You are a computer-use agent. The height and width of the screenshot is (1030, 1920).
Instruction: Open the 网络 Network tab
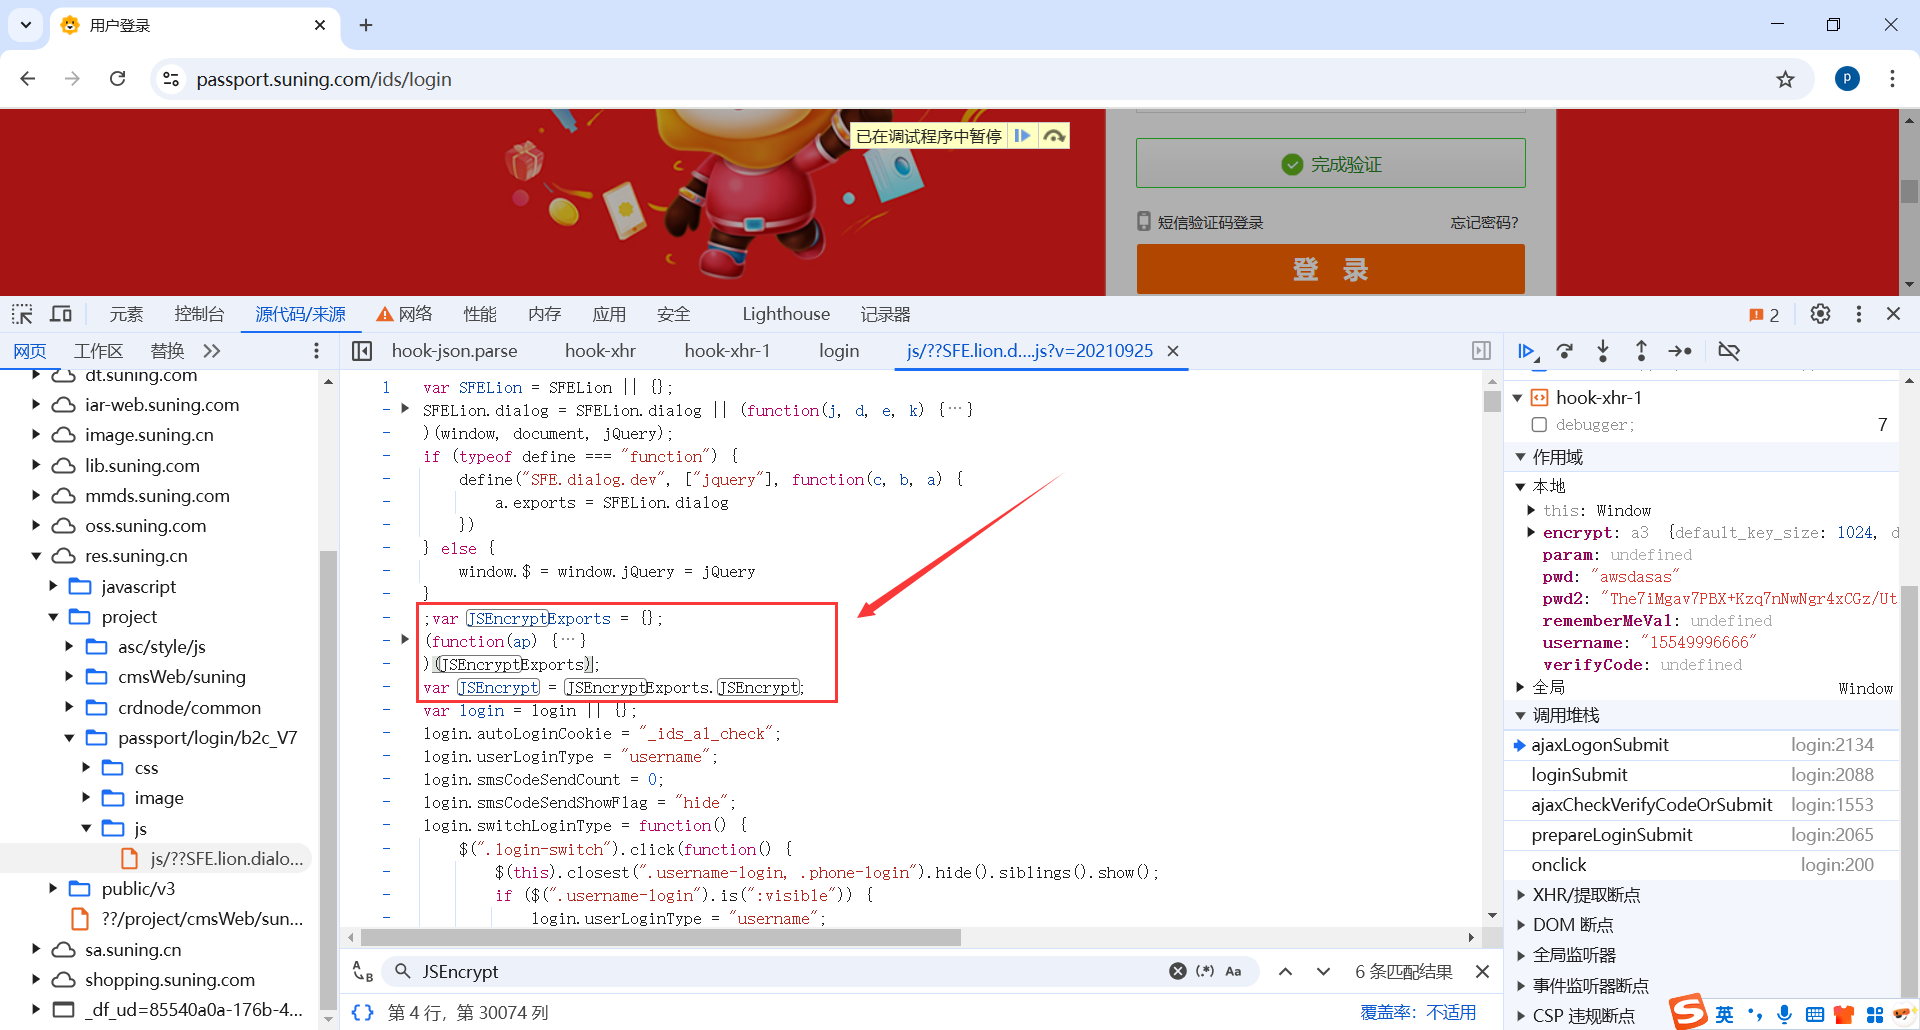[x=404, y=314]
